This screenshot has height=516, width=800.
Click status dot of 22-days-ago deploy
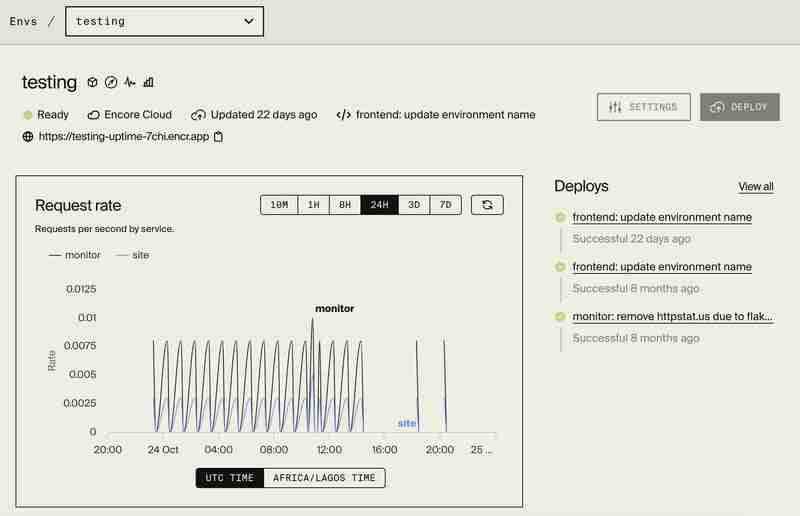560,217
